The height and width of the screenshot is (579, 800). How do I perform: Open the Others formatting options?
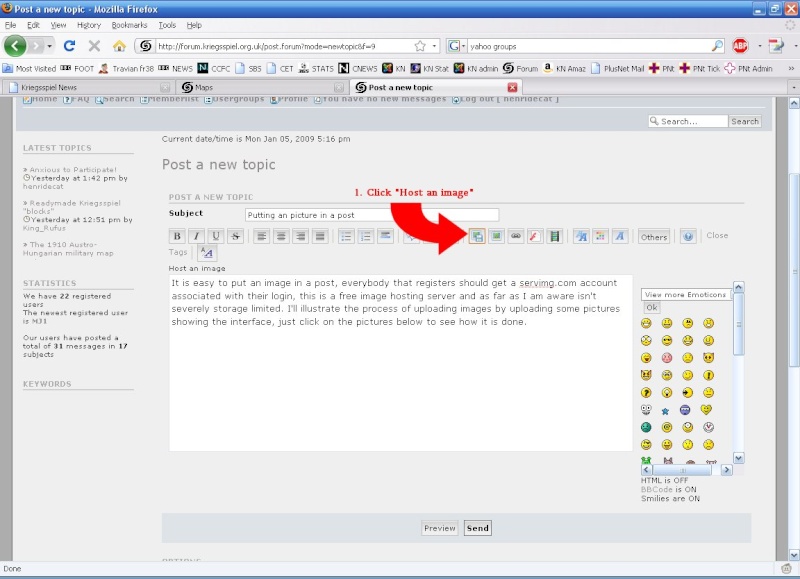tap(654, 237)
